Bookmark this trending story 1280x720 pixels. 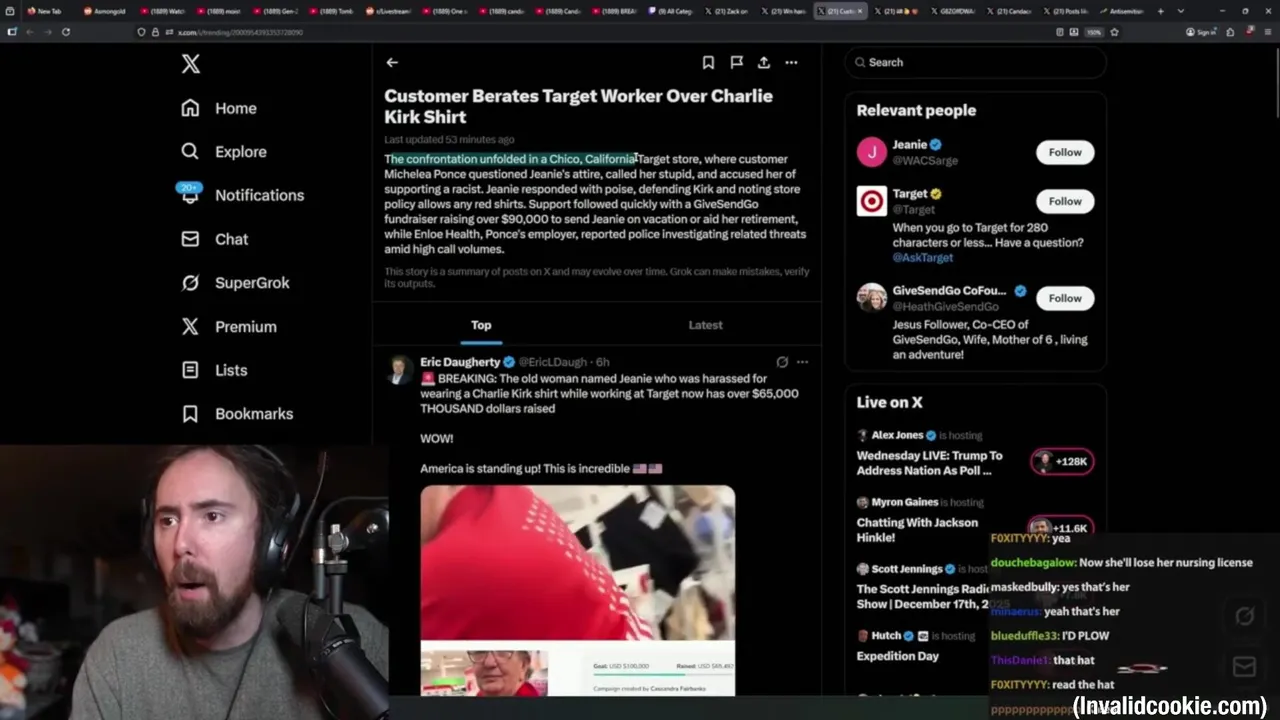click(x=708, y=62)
